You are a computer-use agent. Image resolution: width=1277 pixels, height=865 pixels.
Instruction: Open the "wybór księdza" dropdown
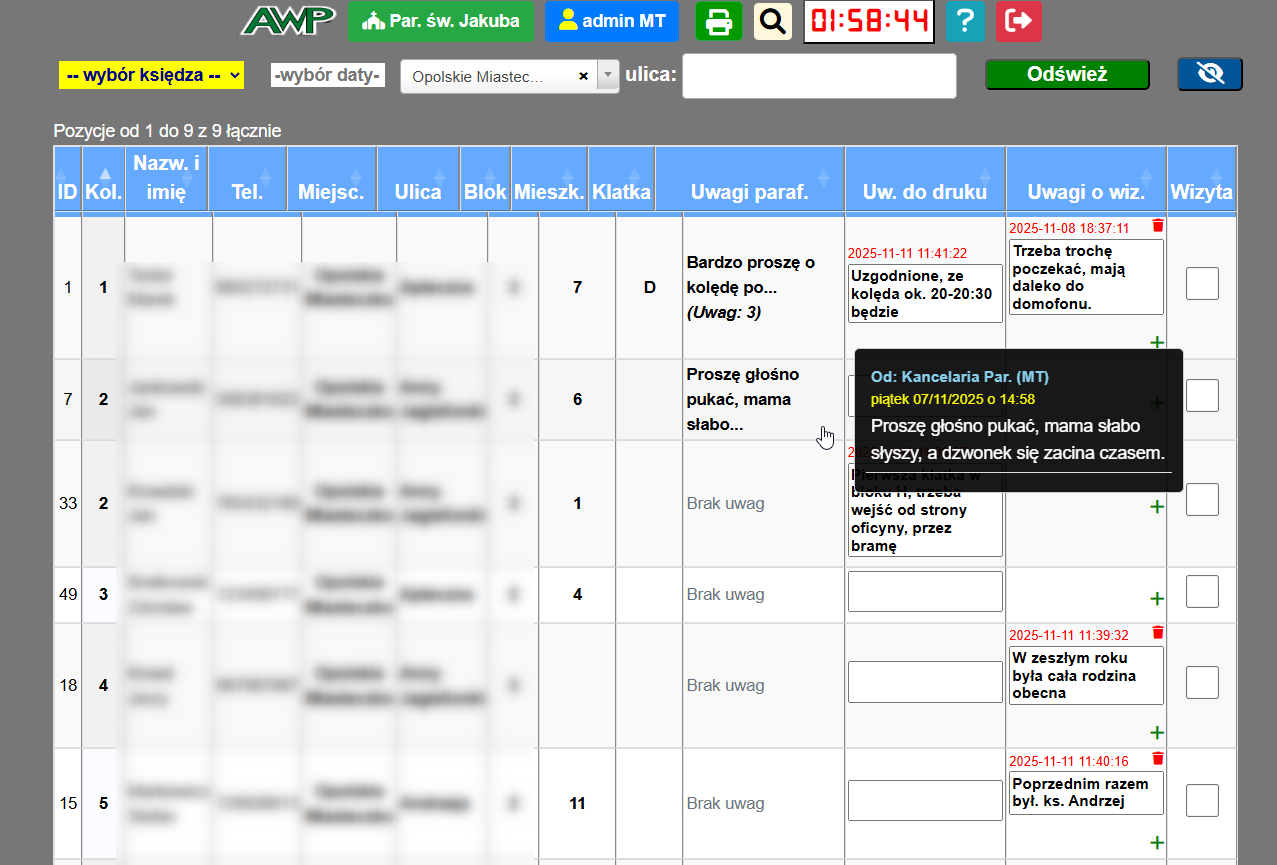(x=151, y=75)
